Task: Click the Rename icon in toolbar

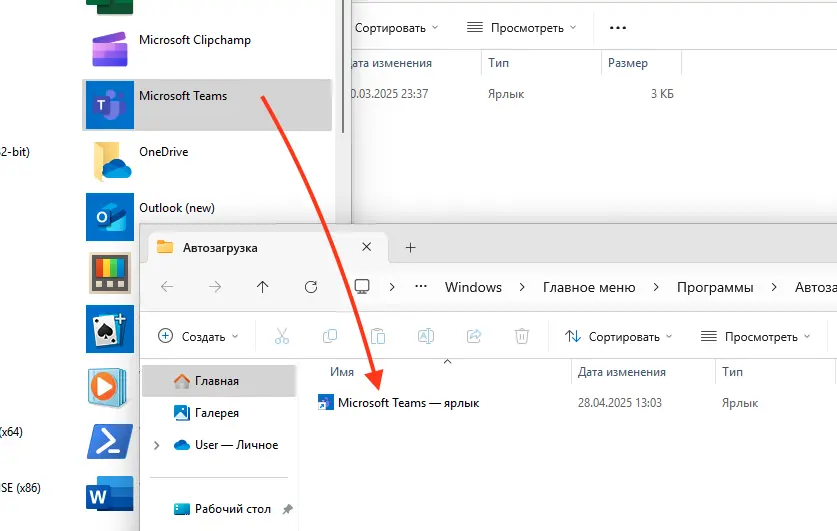Action: point(425,336)
